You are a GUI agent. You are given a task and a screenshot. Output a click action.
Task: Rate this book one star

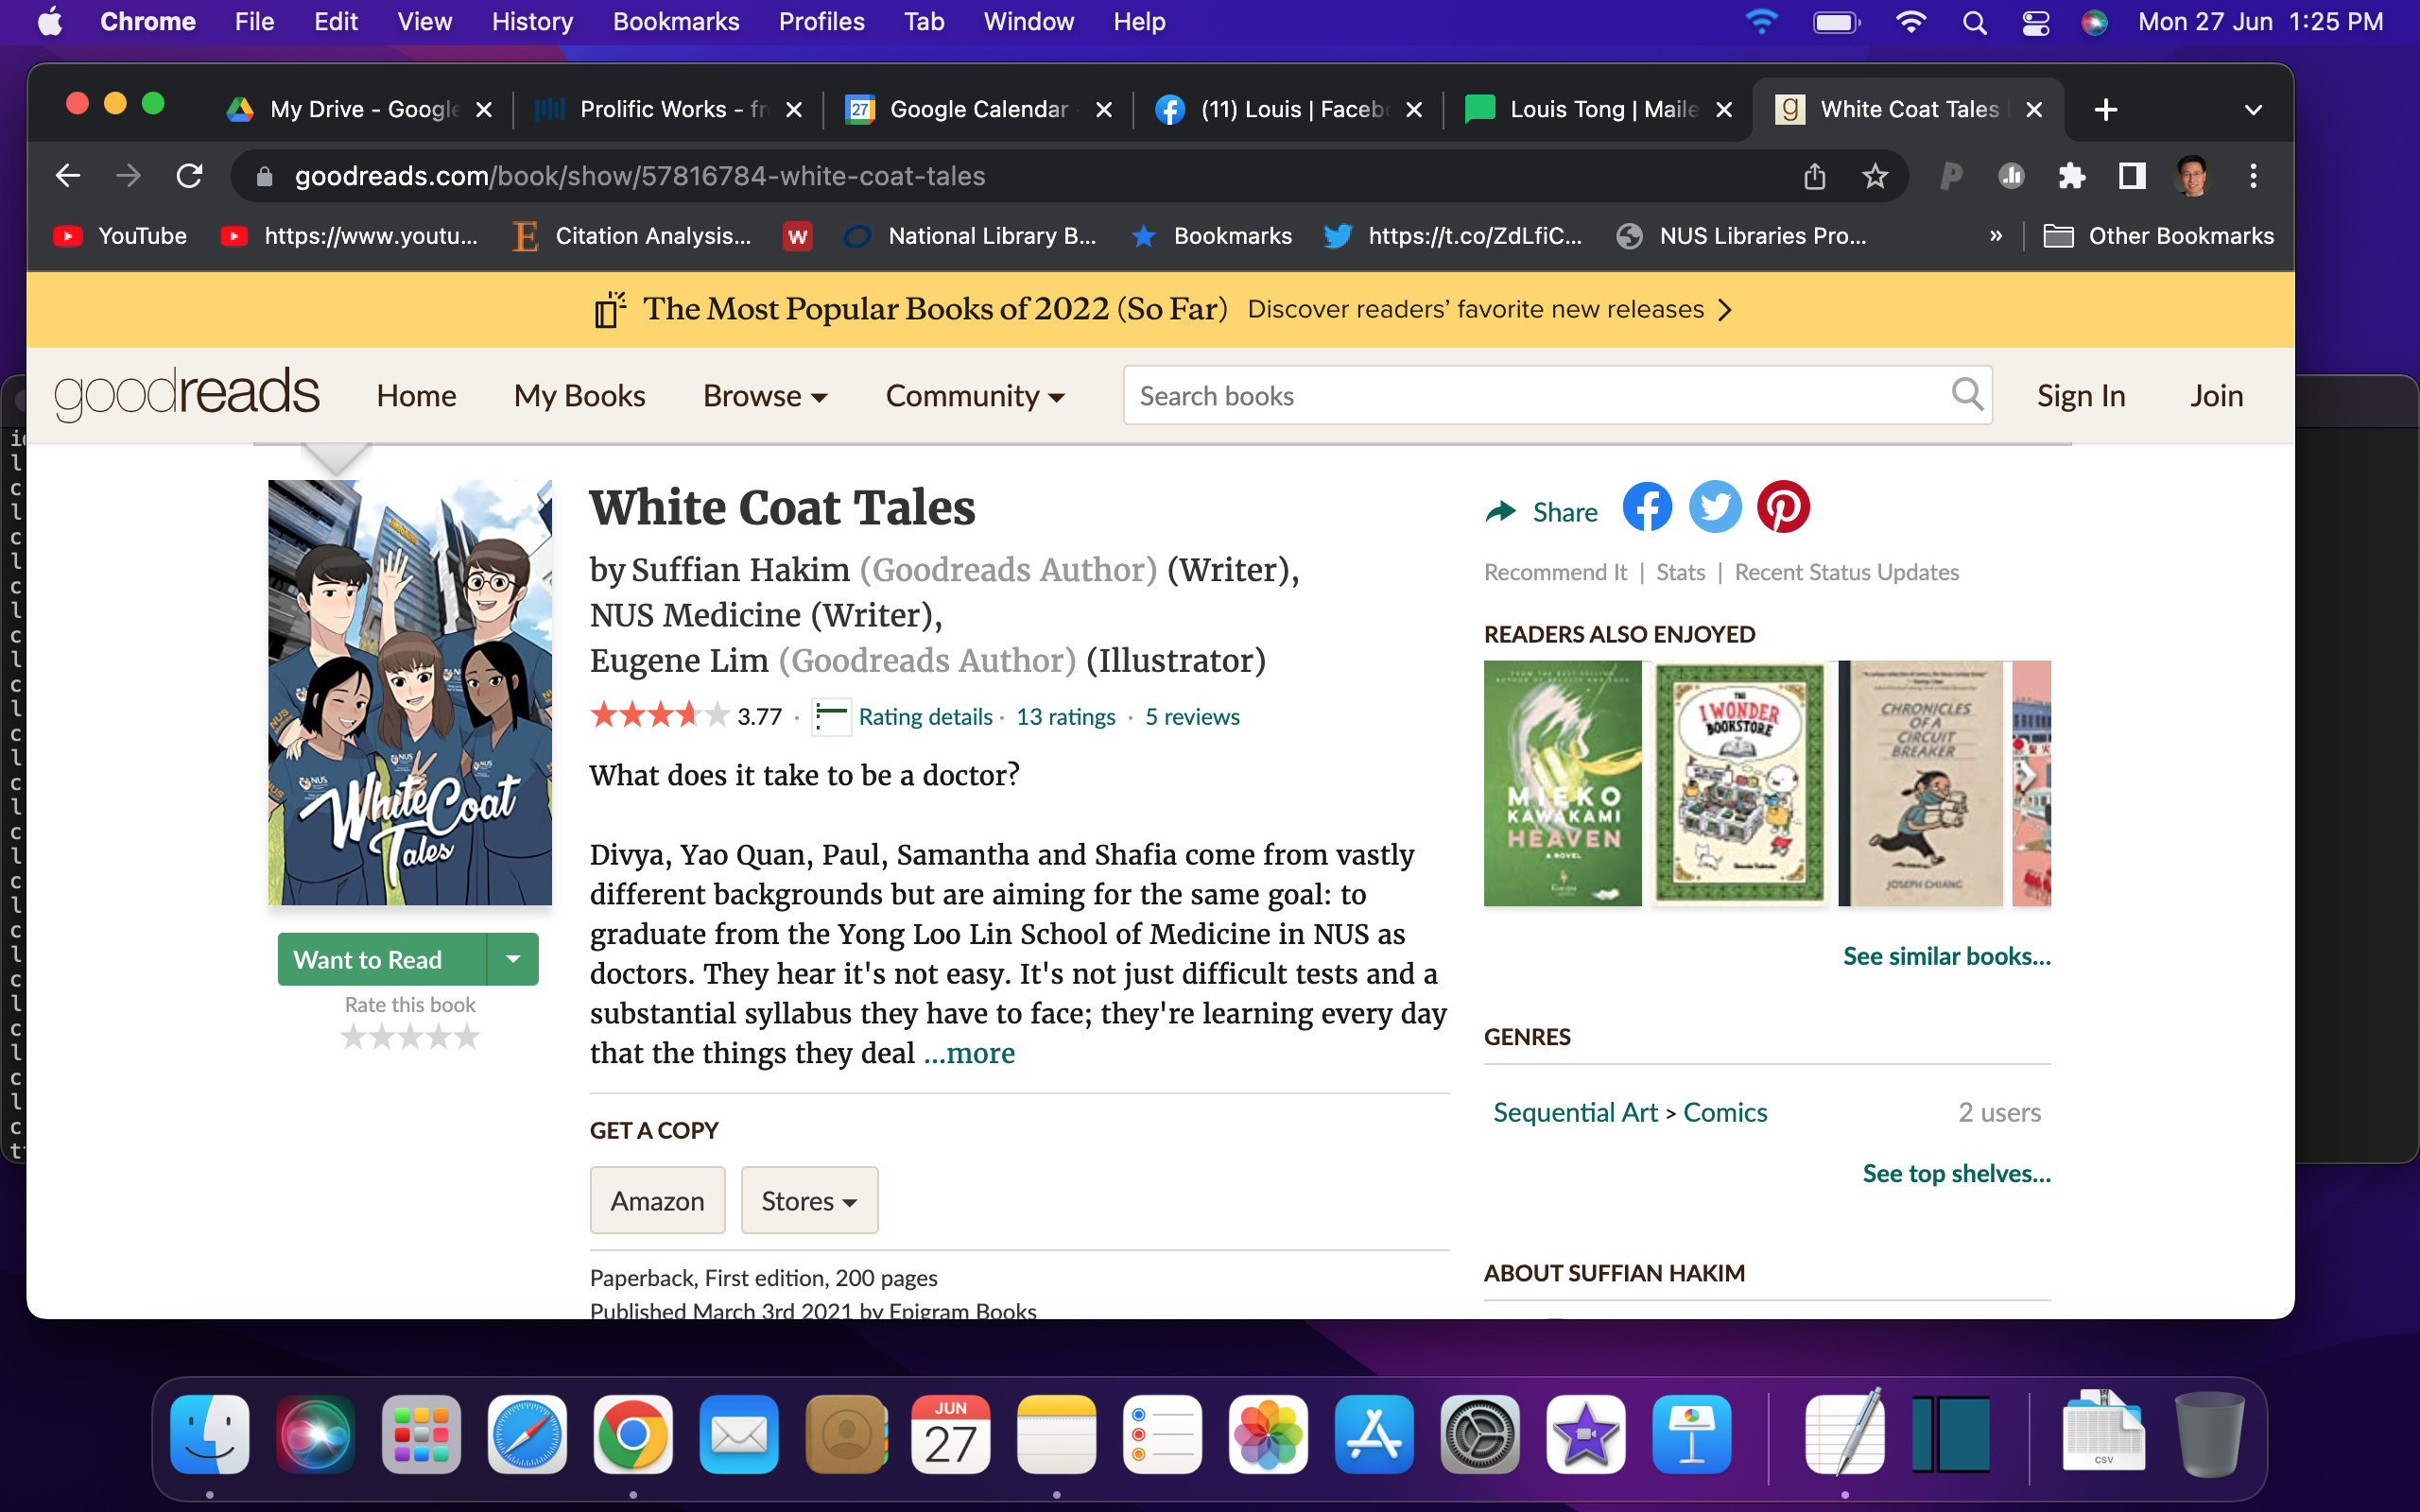point(353,1037)
